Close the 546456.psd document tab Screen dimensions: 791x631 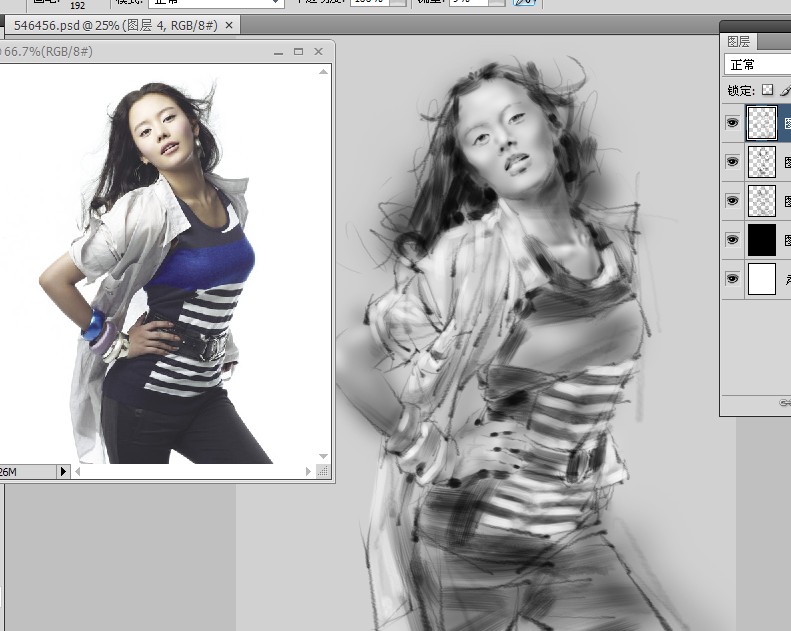click(x=229, y=25)
